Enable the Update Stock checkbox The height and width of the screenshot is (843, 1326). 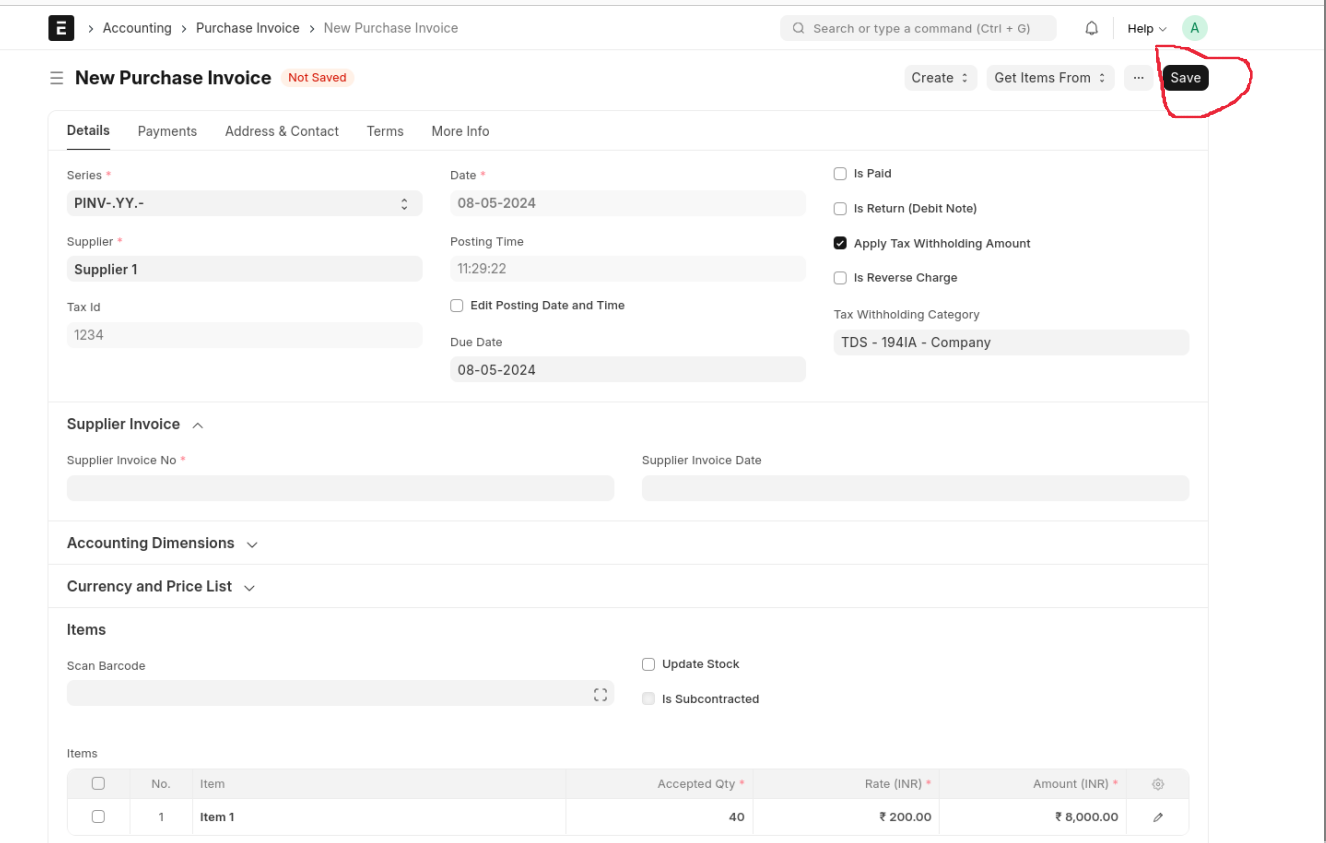648,664
